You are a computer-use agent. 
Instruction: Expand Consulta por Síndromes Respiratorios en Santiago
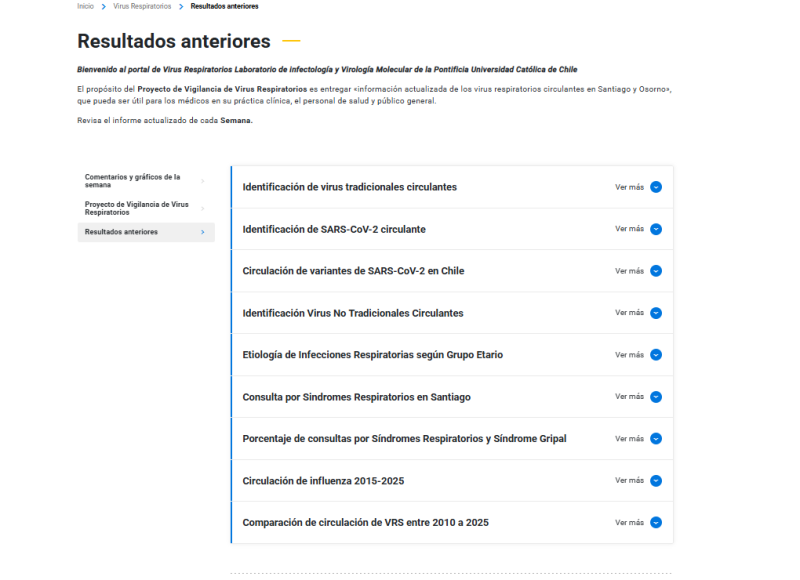click(x=452, y=397)
